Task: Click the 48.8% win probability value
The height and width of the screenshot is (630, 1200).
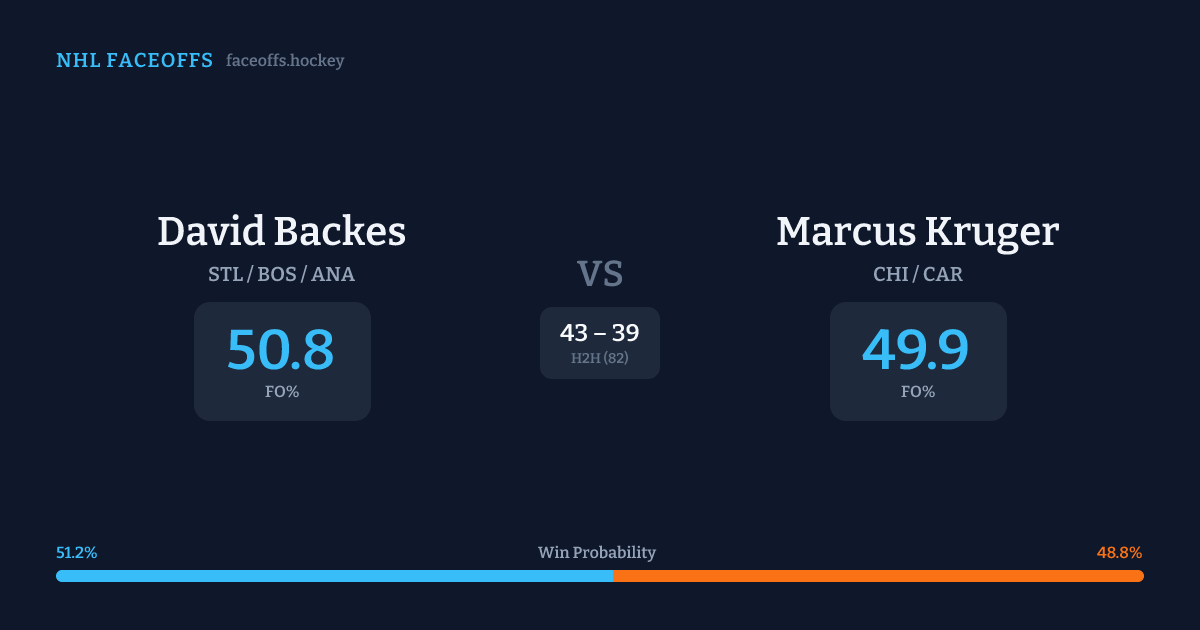Action: click(1119, 553)
